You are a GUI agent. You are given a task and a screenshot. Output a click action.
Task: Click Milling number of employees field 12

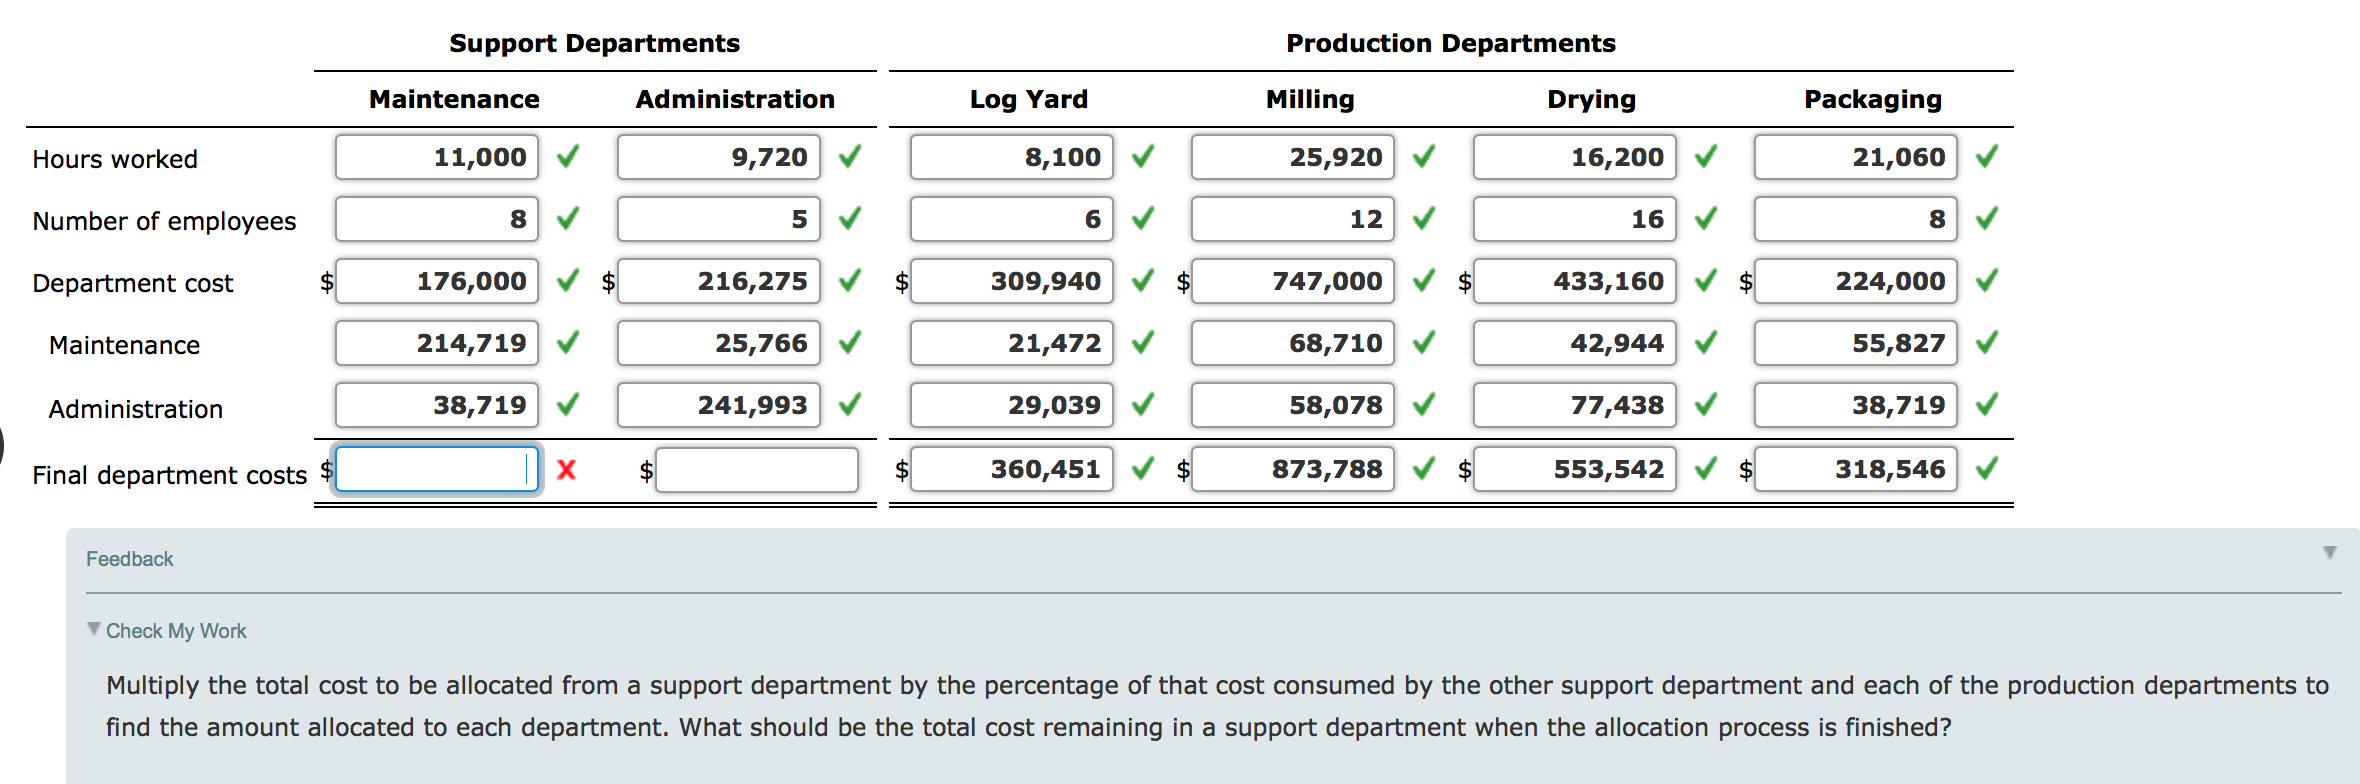pyautogui.click(x=1293, y=219)
